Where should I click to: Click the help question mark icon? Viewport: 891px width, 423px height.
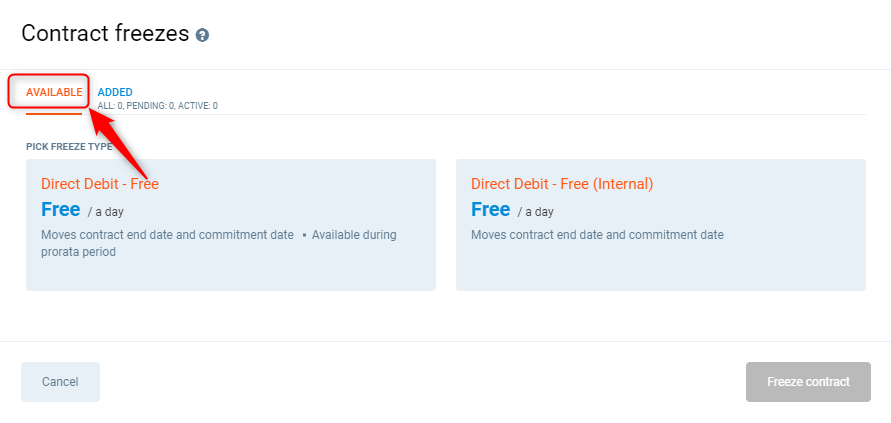(203, 35)
